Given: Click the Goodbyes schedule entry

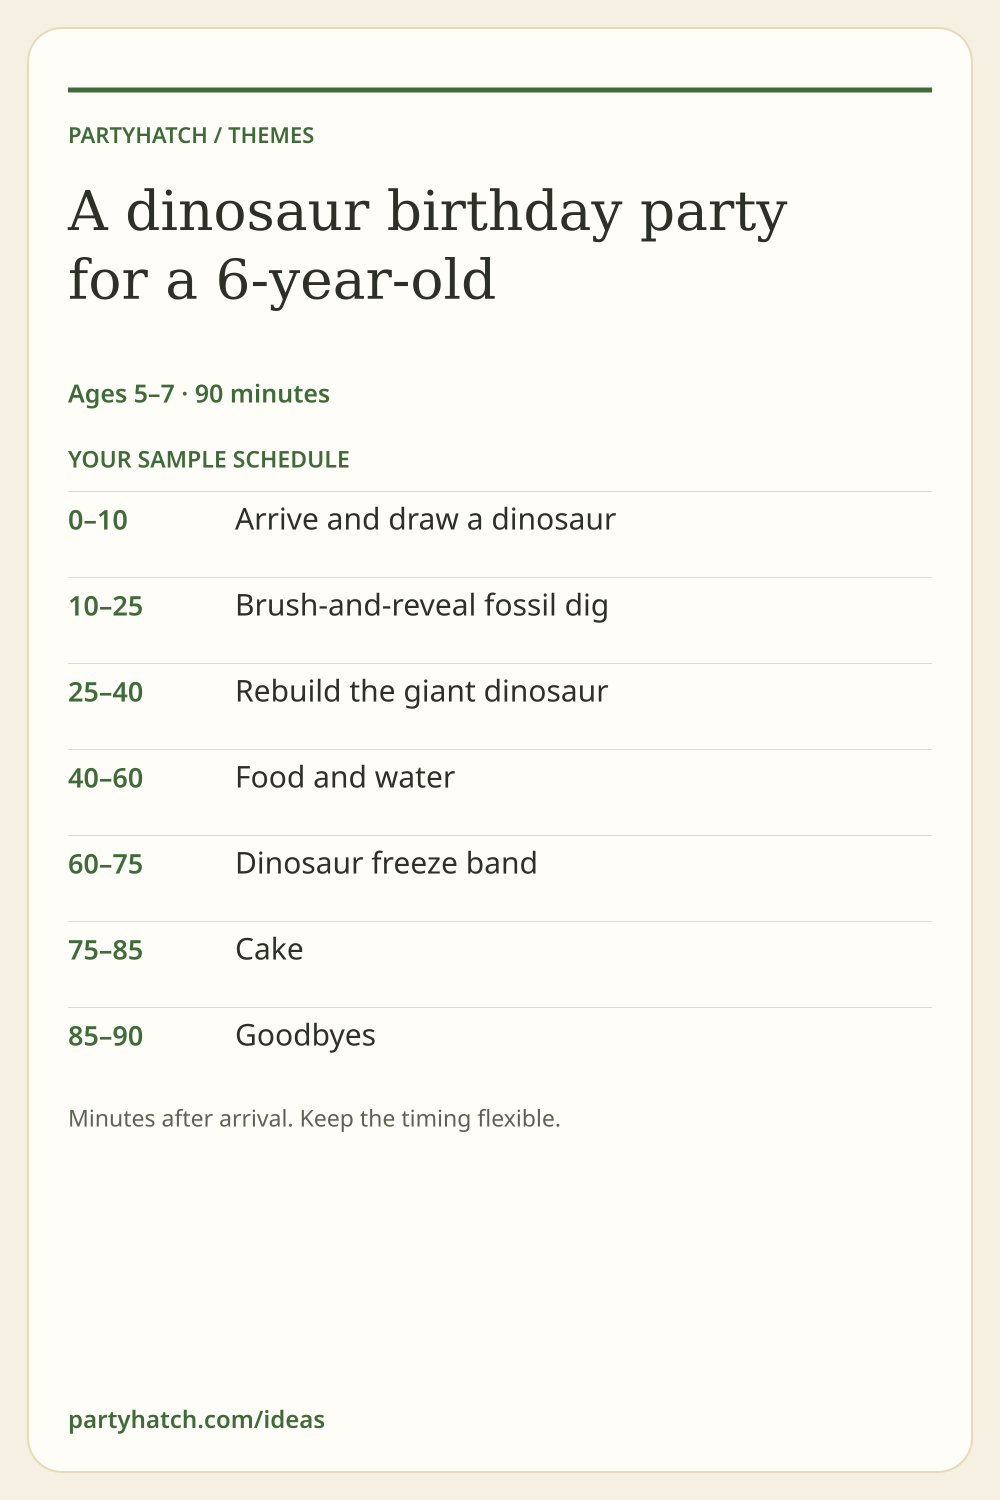Looking at the screenshot, I should point(305,1035).
